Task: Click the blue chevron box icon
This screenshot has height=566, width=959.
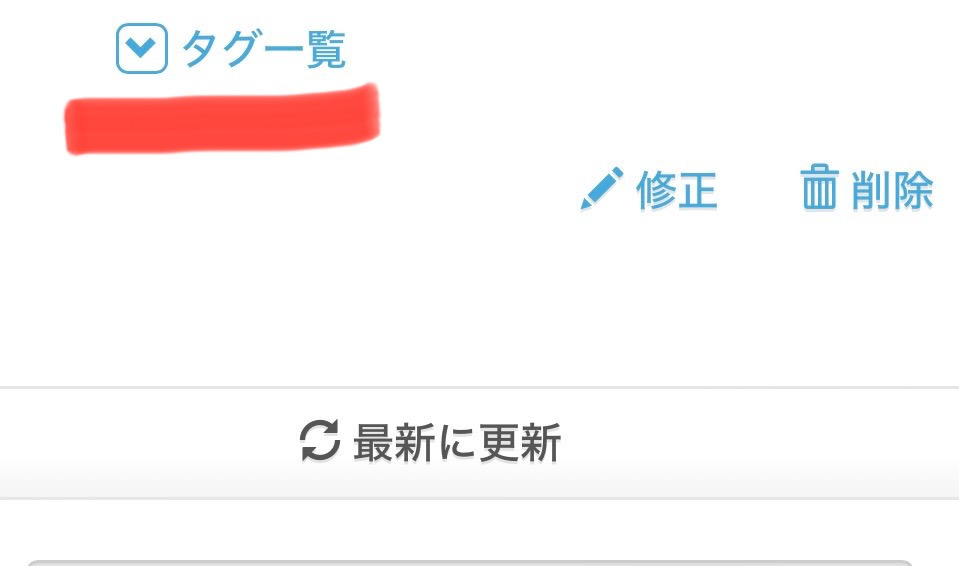Action: (142, 48)
